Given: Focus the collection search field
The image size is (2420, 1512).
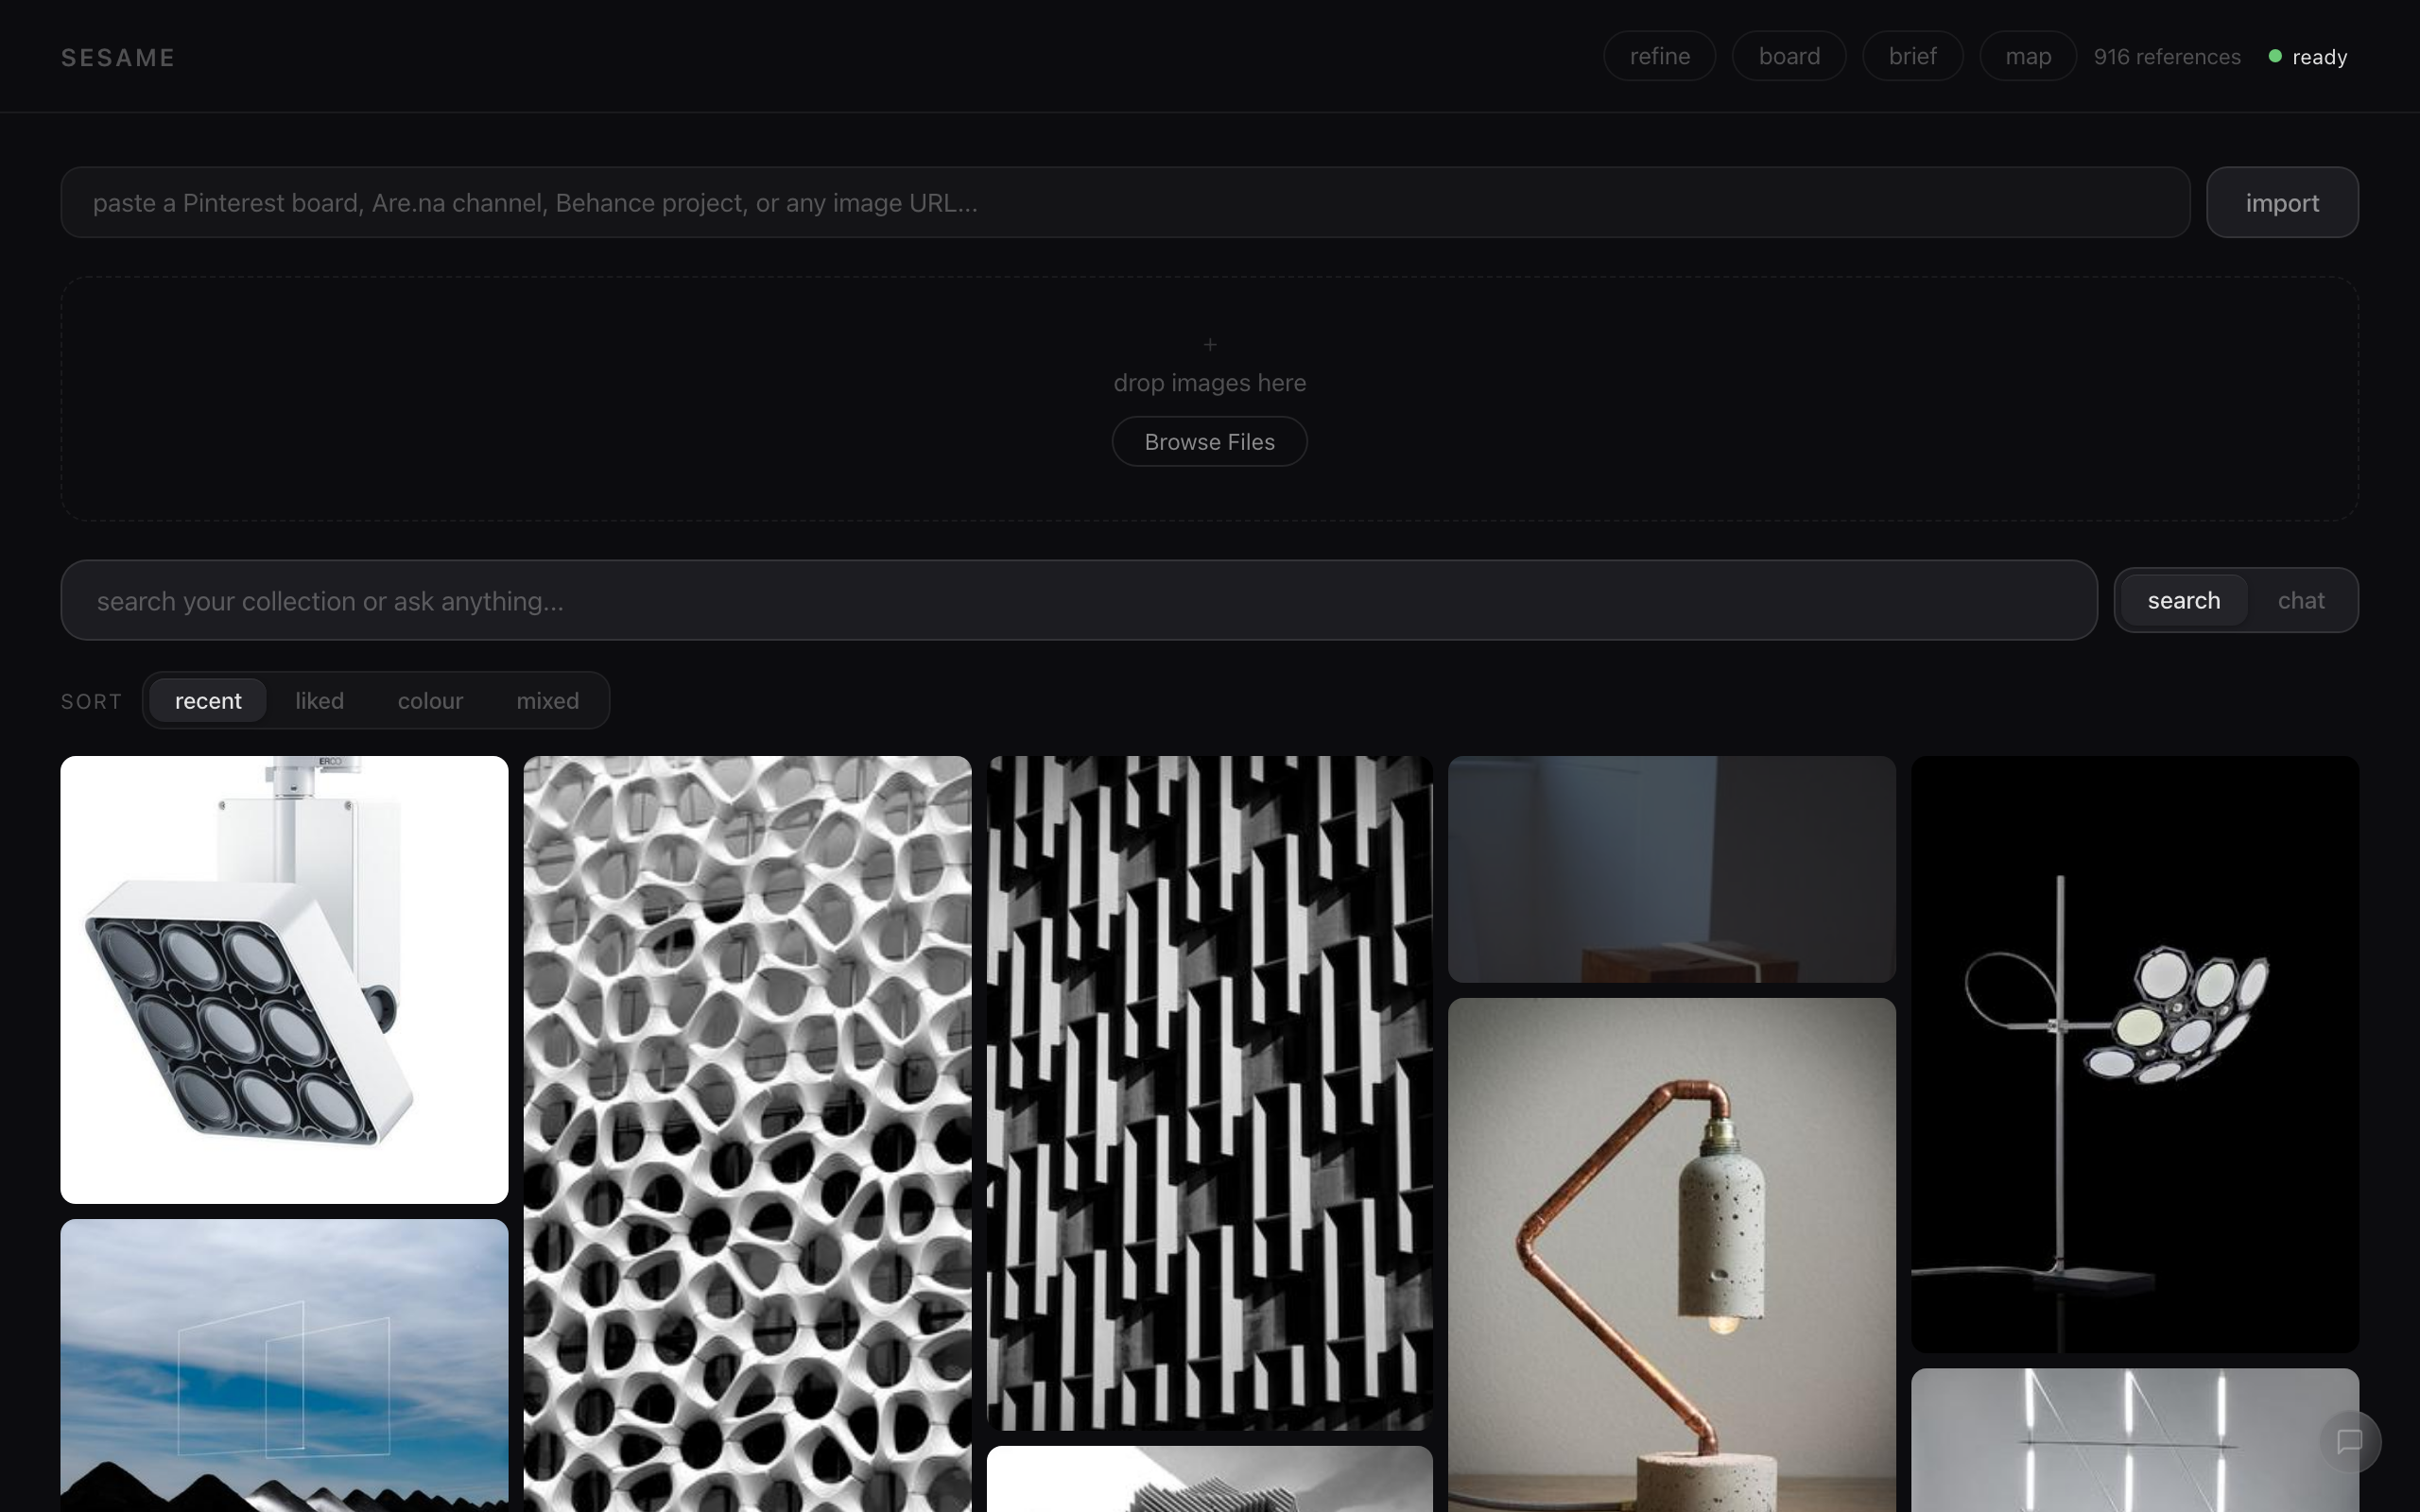Looking at the screenshot, I should (1079, 600).
